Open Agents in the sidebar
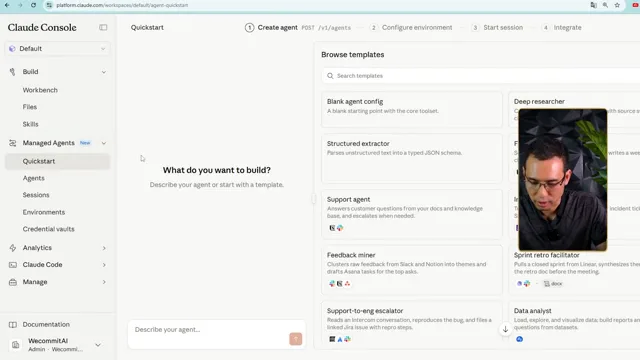The height and width of the screenshot is (360, 640). (33, 178)
